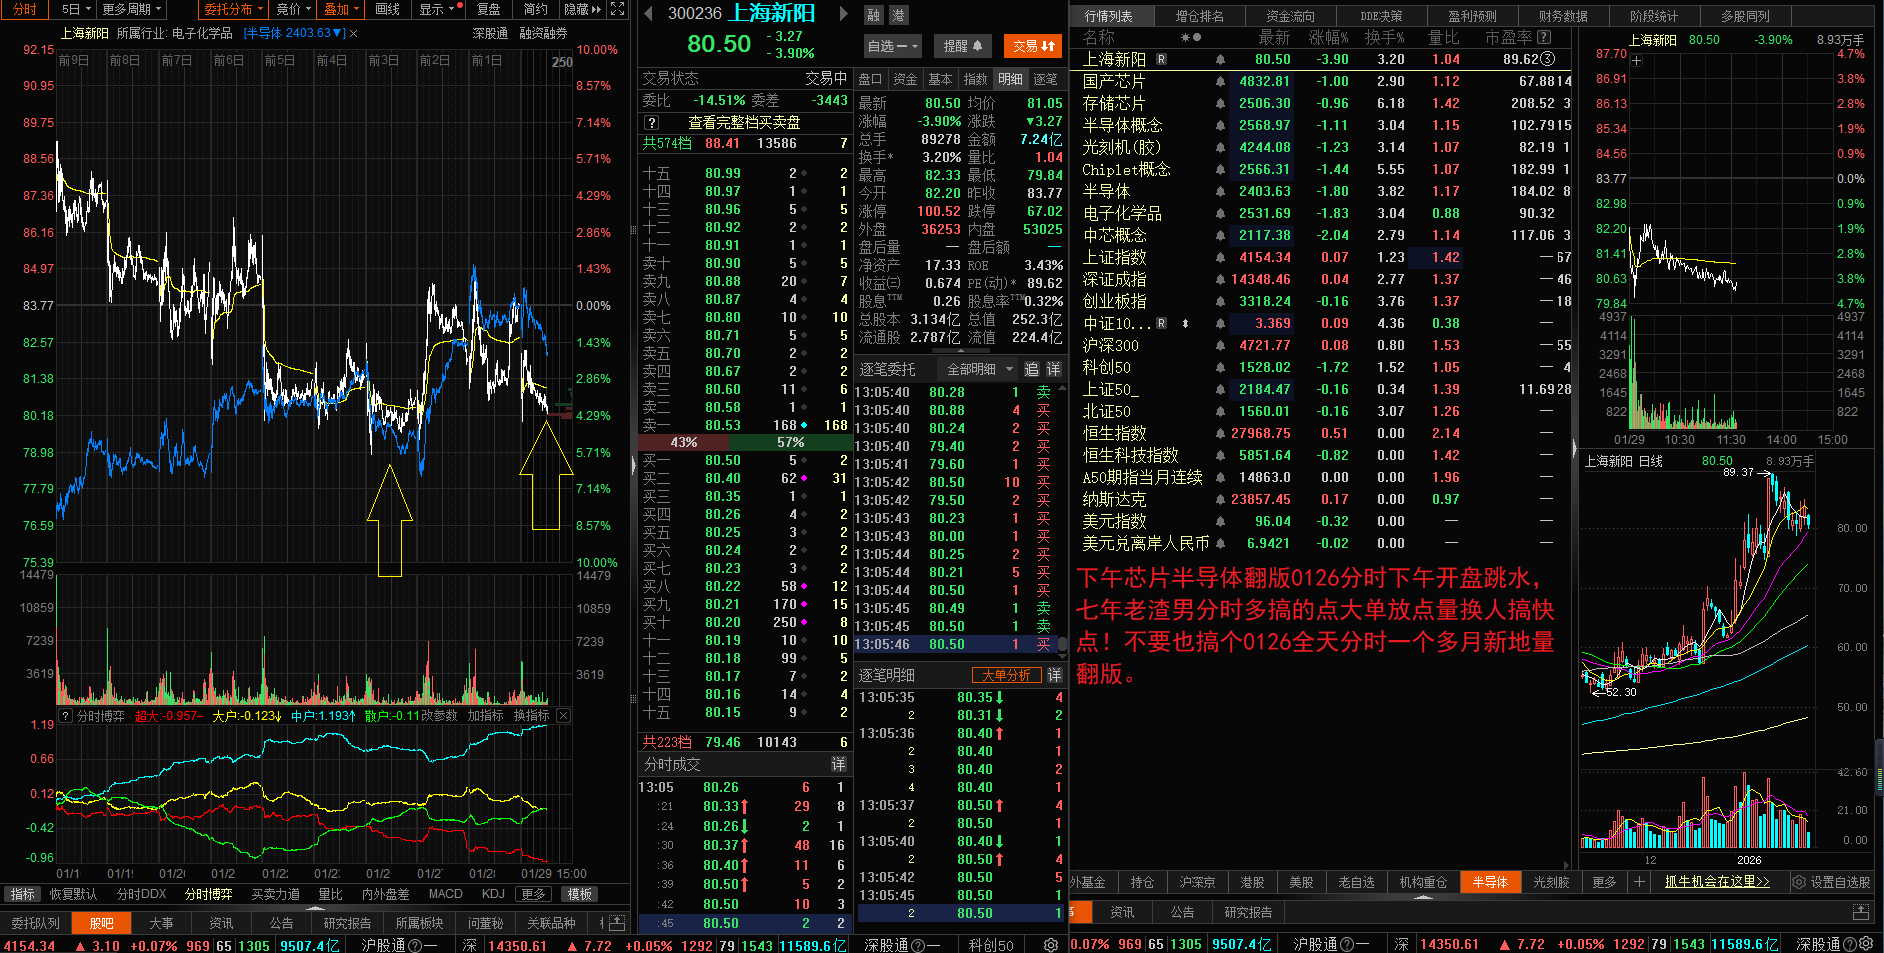Image resolution: width=1884 pixels, height=953 pixels.
Task: Toggle the 叠加 overlay button
Action: pos(341,9)
